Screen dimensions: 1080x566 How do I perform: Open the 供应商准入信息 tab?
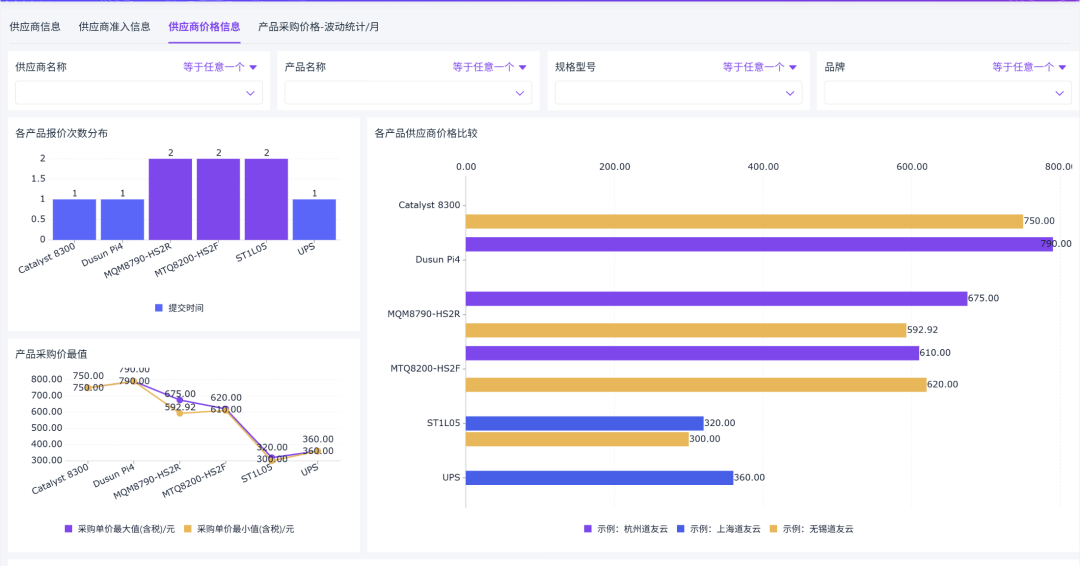114,27
